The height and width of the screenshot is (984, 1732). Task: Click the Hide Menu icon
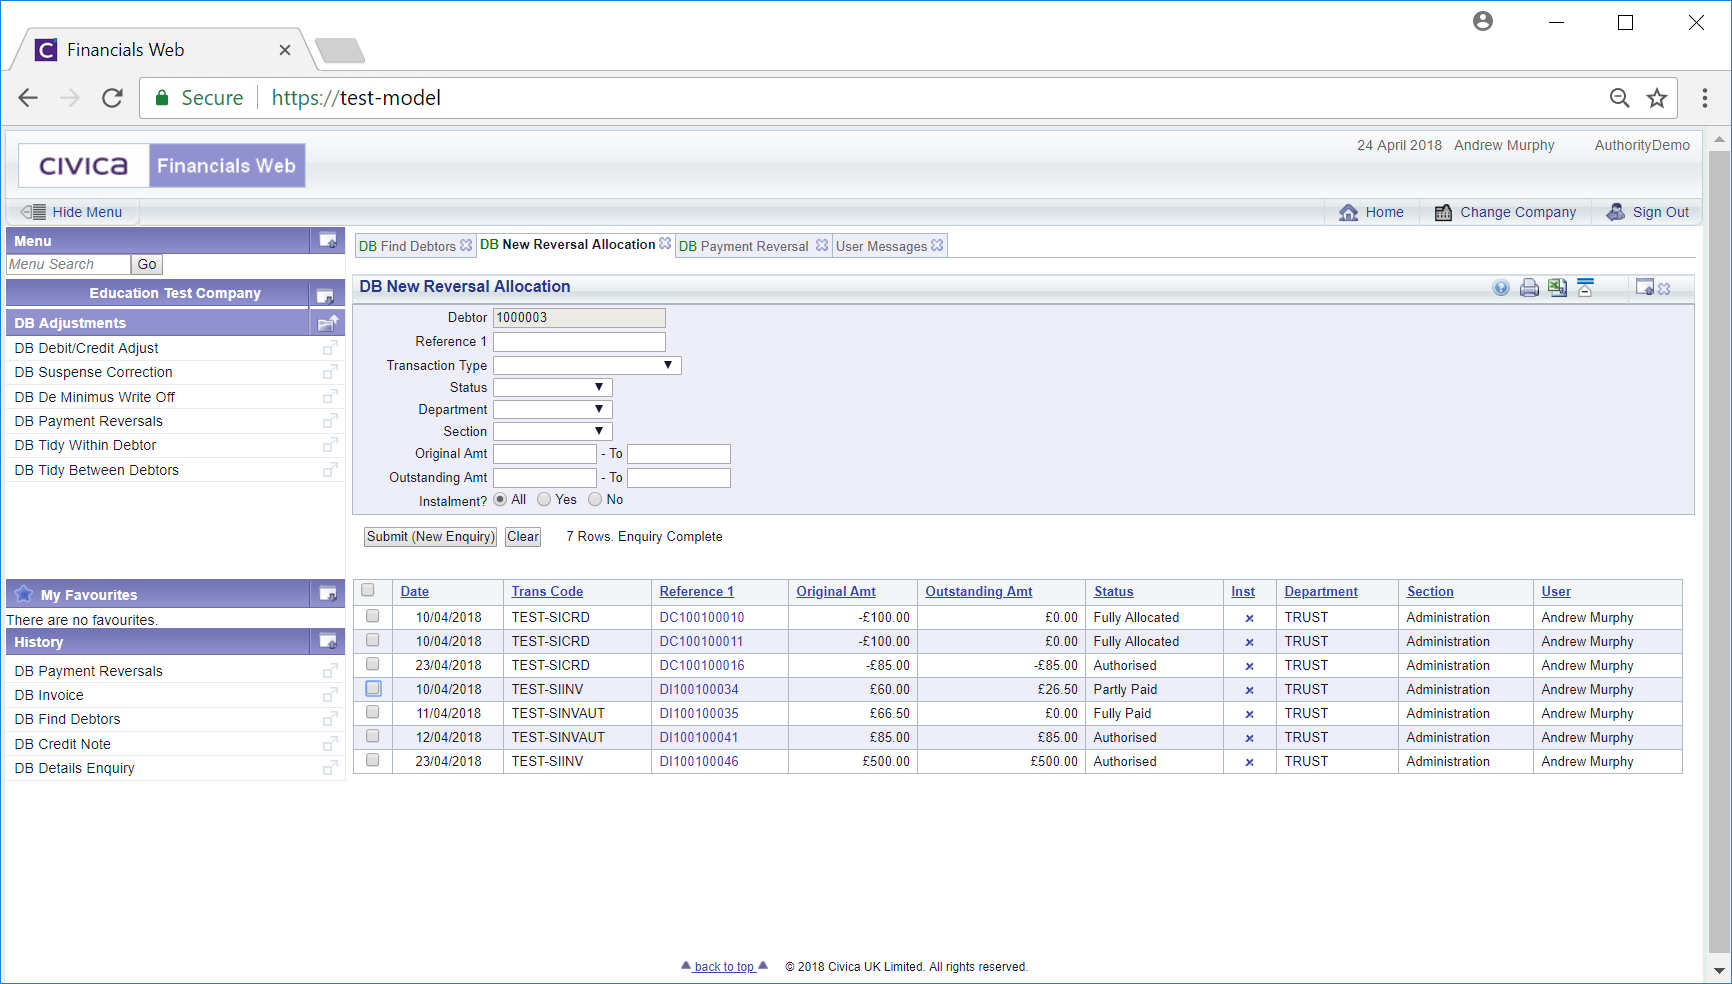click(x=33, y=212)
